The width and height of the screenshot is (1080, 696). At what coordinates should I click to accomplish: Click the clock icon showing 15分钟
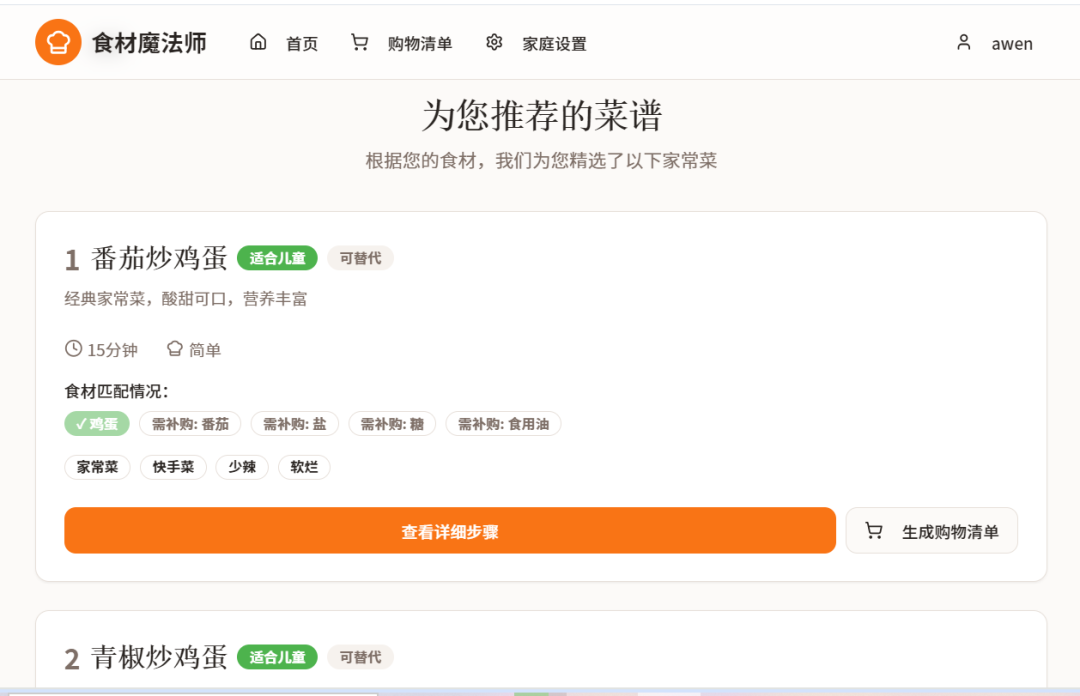(72, 349)
